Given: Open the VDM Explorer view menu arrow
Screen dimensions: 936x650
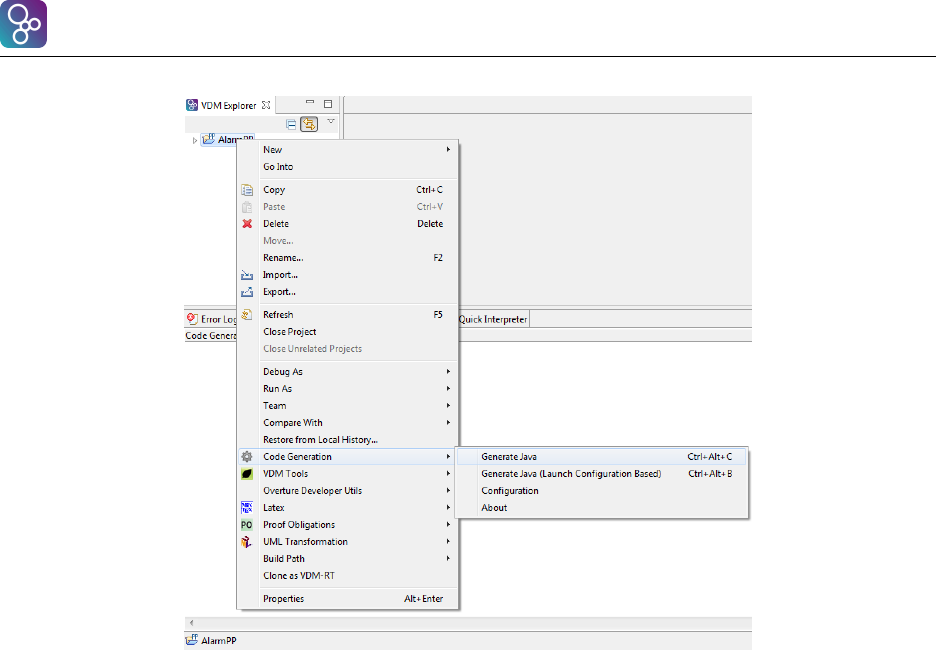Looking at the screenshot, I should click(x=331, y=121).
